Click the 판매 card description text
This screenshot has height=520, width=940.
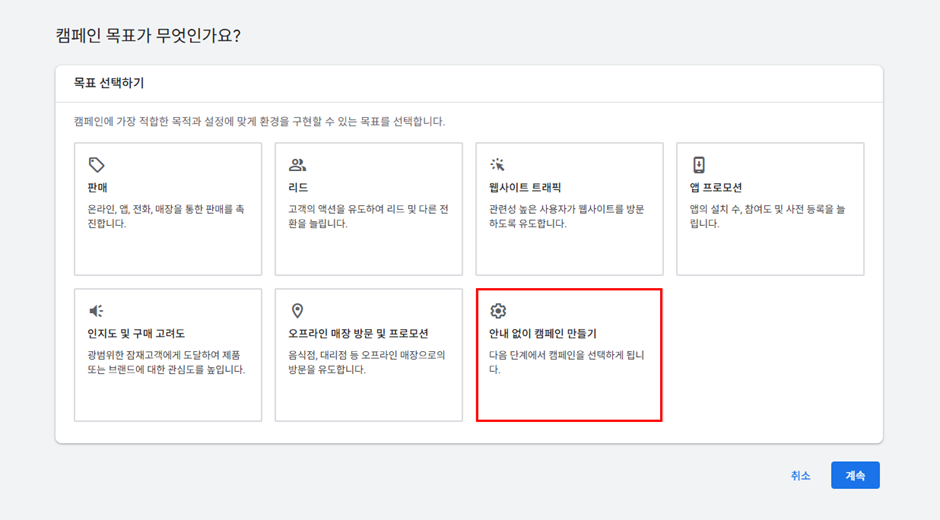pyautogui.click(x=166, y=217)
